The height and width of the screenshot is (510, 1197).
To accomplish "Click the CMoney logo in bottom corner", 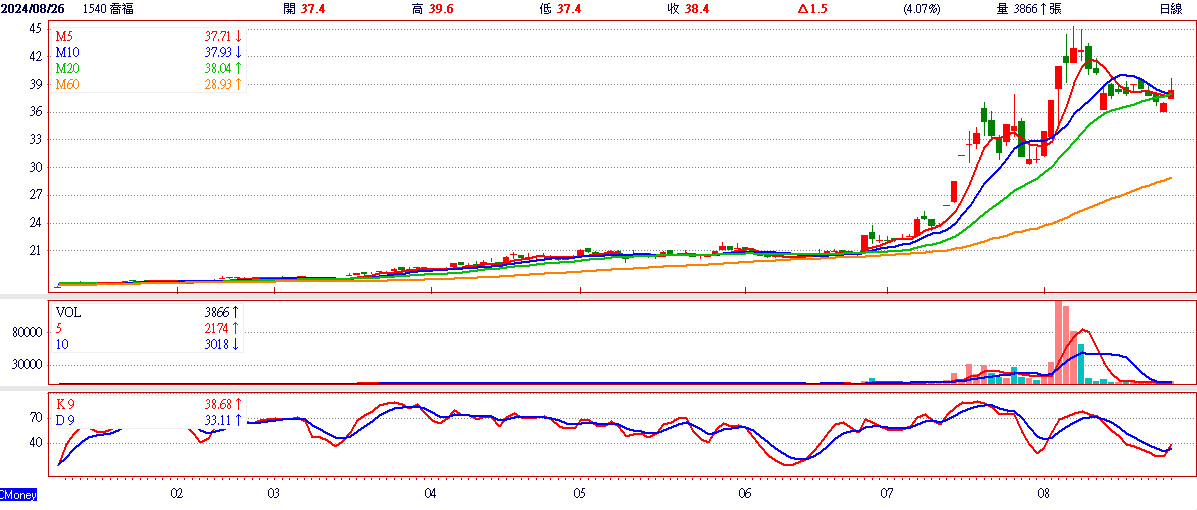I will click(x=18, y=495).
